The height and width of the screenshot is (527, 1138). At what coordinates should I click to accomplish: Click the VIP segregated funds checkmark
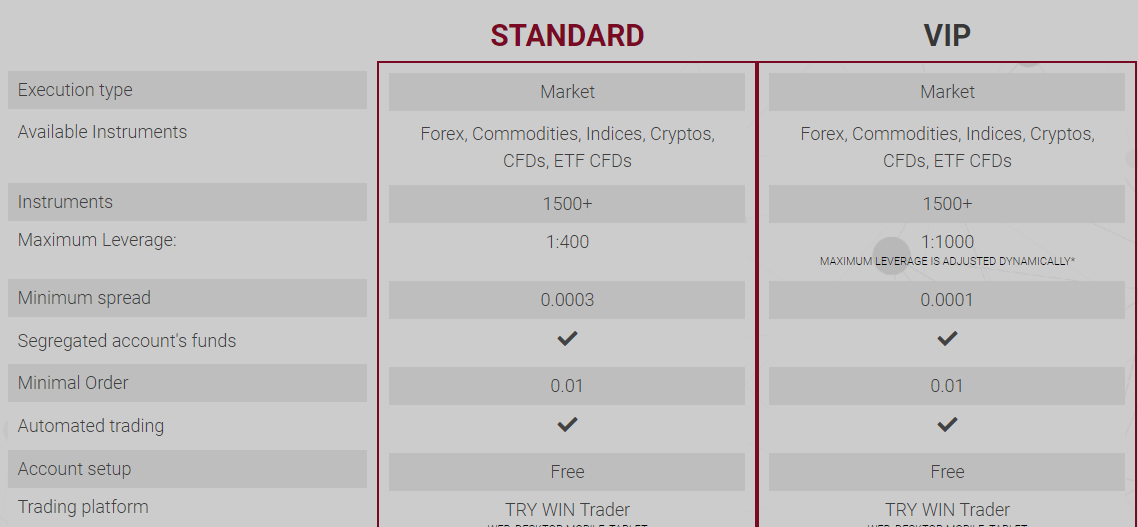[947, 338]
